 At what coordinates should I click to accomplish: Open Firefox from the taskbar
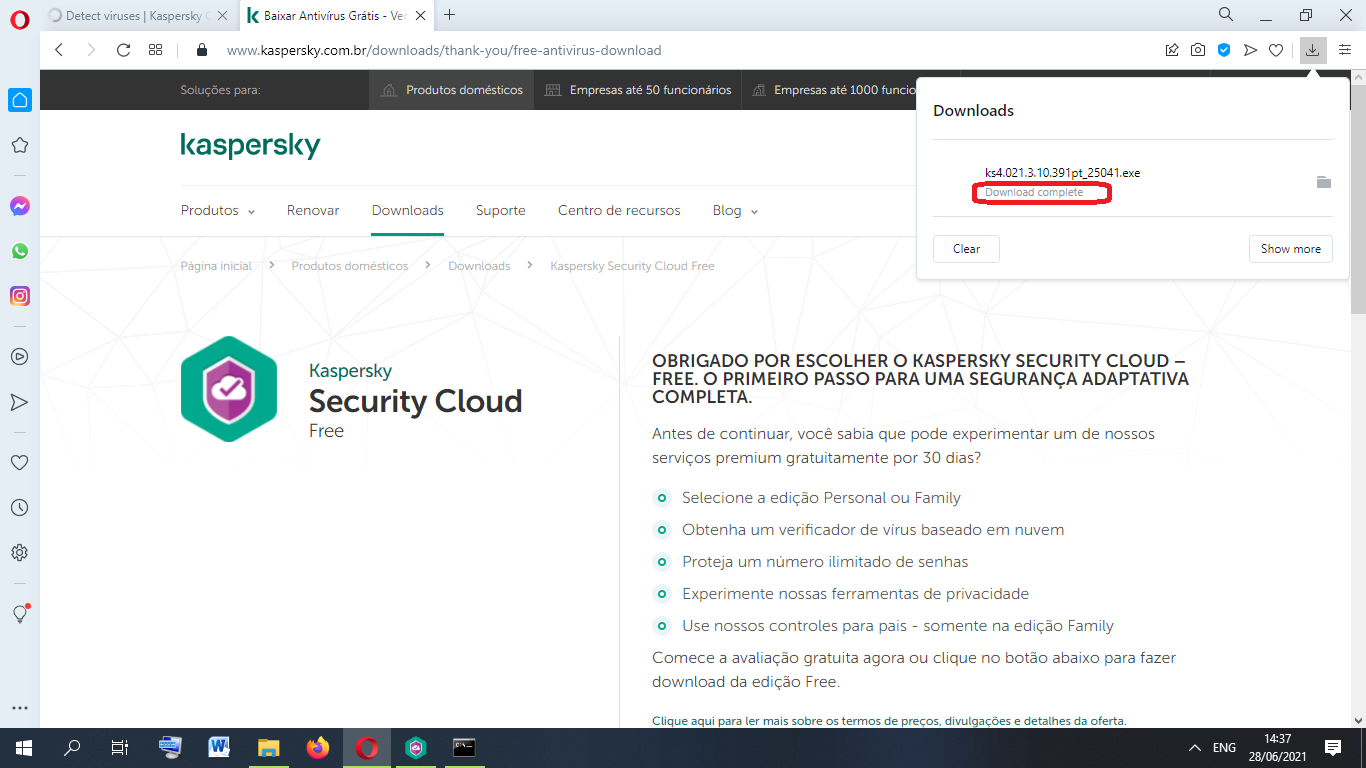pyautogui.click(x=318, y=748)
